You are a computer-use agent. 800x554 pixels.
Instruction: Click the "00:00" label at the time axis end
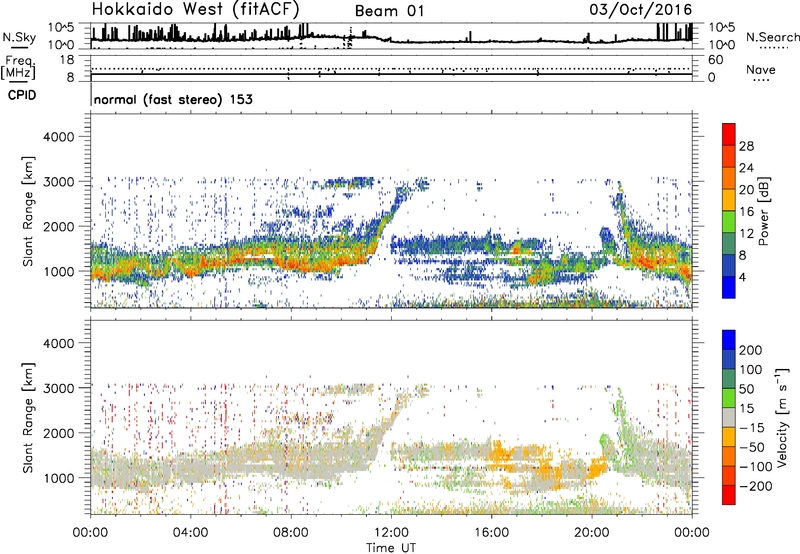click(691, 533)
